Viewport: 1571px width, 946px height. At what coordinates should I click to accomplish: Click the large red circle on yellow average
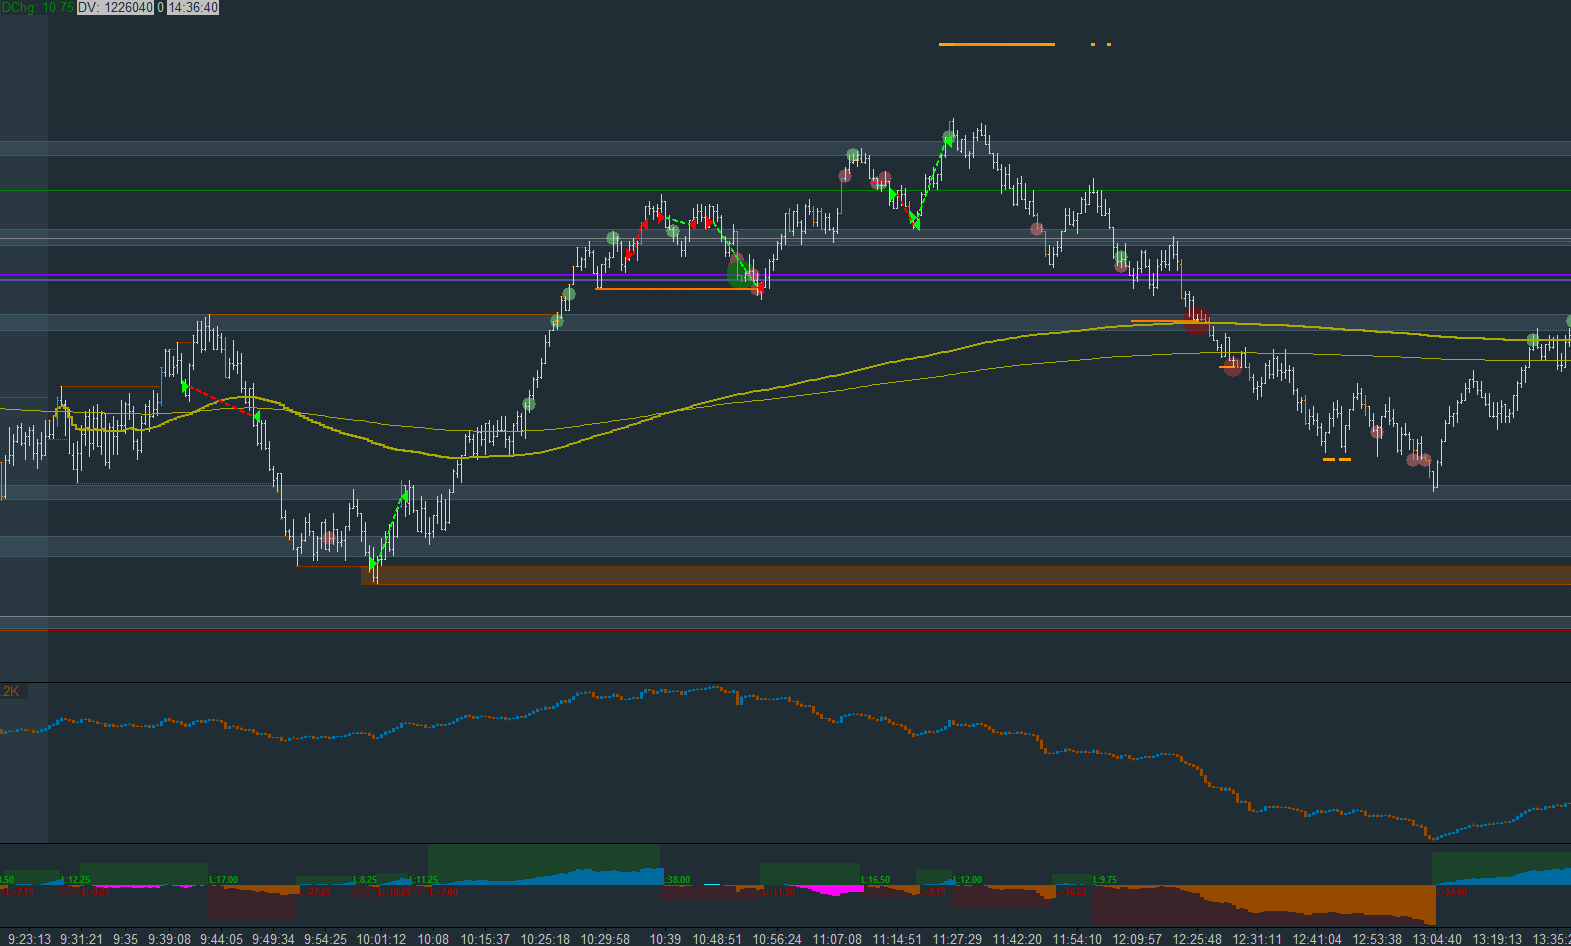pyautogui.click(x=1196, y=321)
